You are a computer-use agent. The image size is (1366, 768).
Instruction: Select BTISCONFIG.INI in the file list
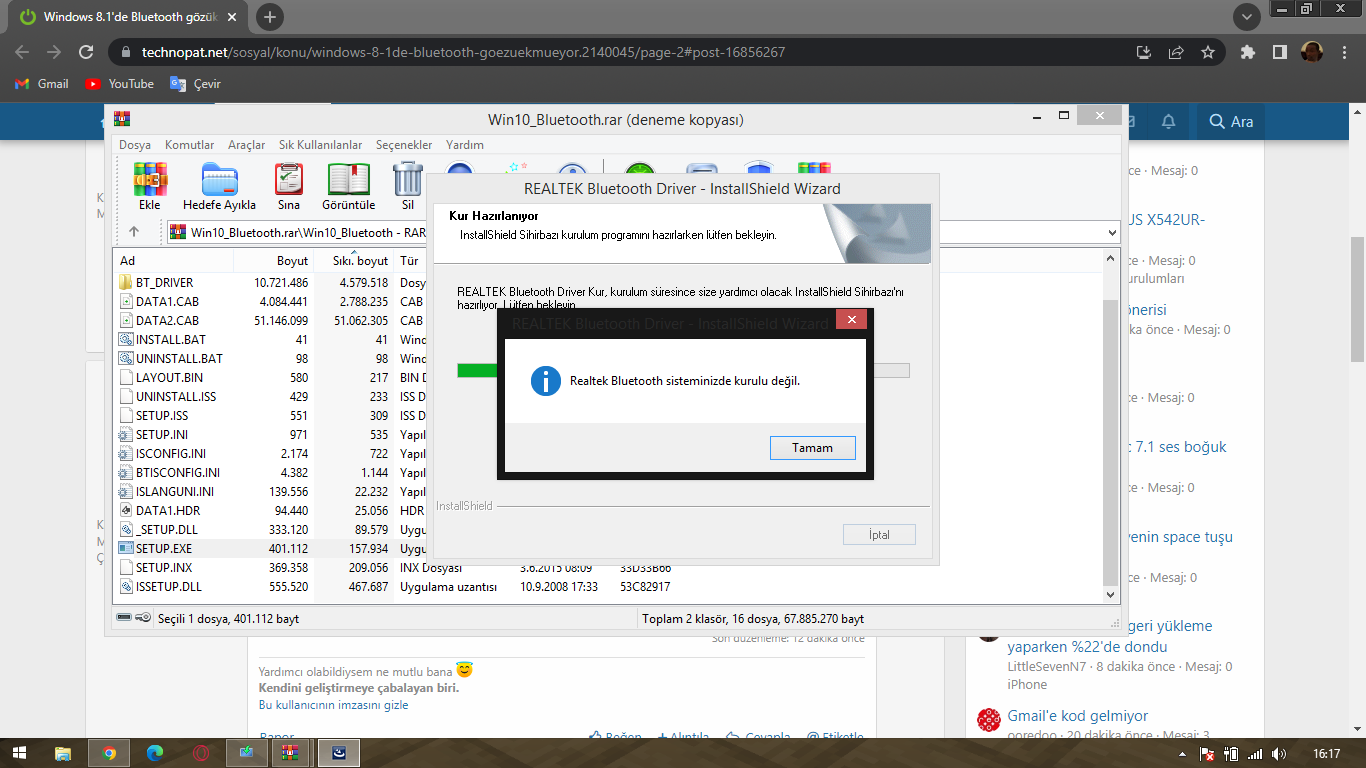(178, 473)
